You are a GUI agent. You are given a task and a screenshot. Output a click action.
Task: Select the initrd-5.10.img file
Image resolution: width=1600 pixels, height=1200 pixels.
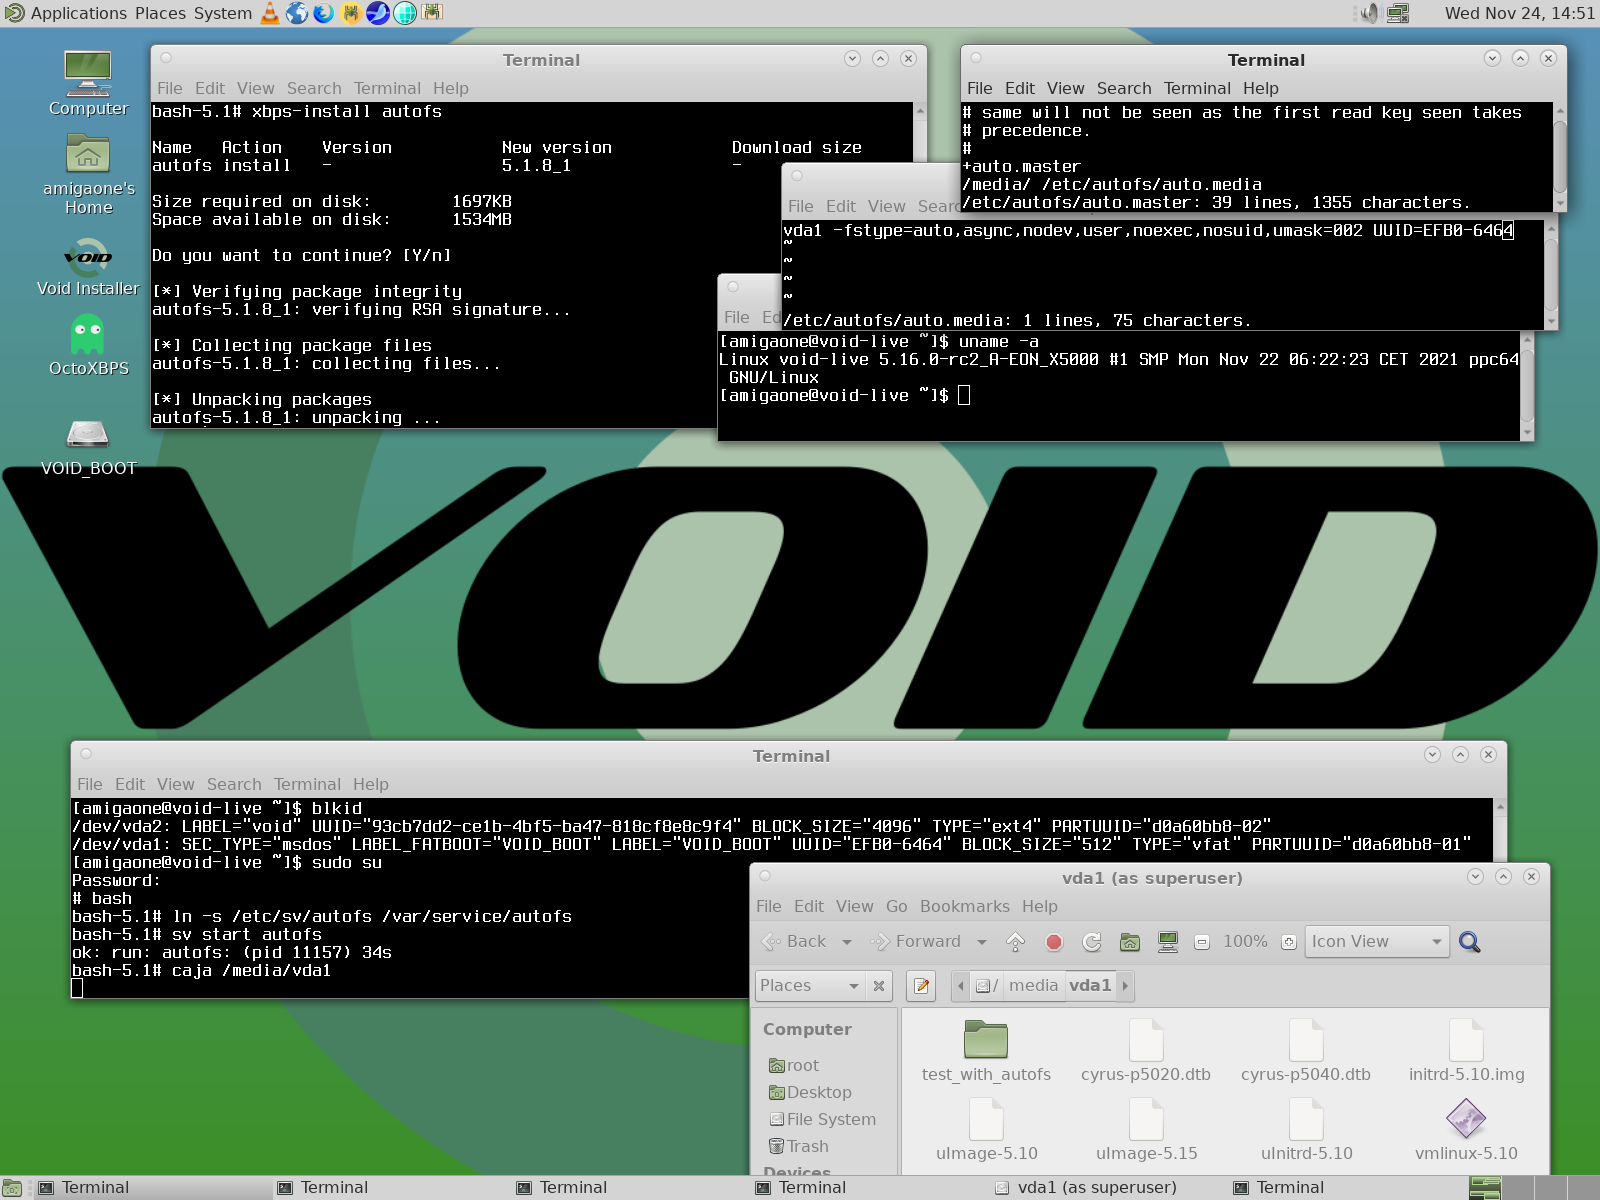[x=1466, y=1052]
